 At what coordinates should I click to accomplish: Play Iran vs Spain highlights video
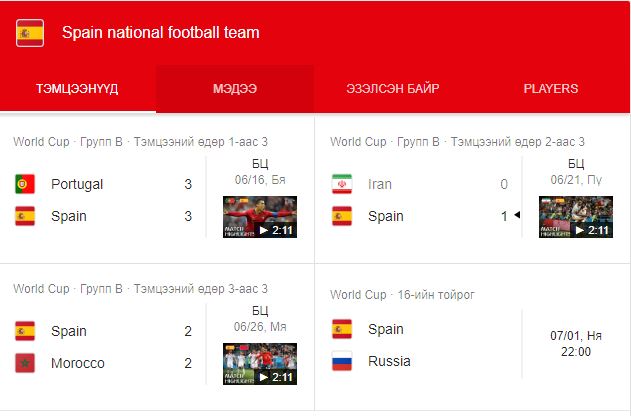coord(575,217)
